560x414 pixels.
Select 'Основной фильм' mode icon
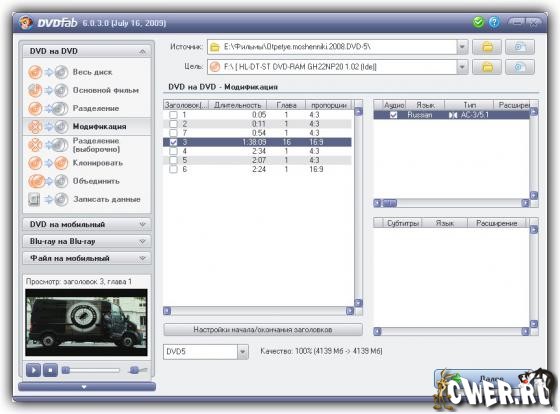click(48, 90)
